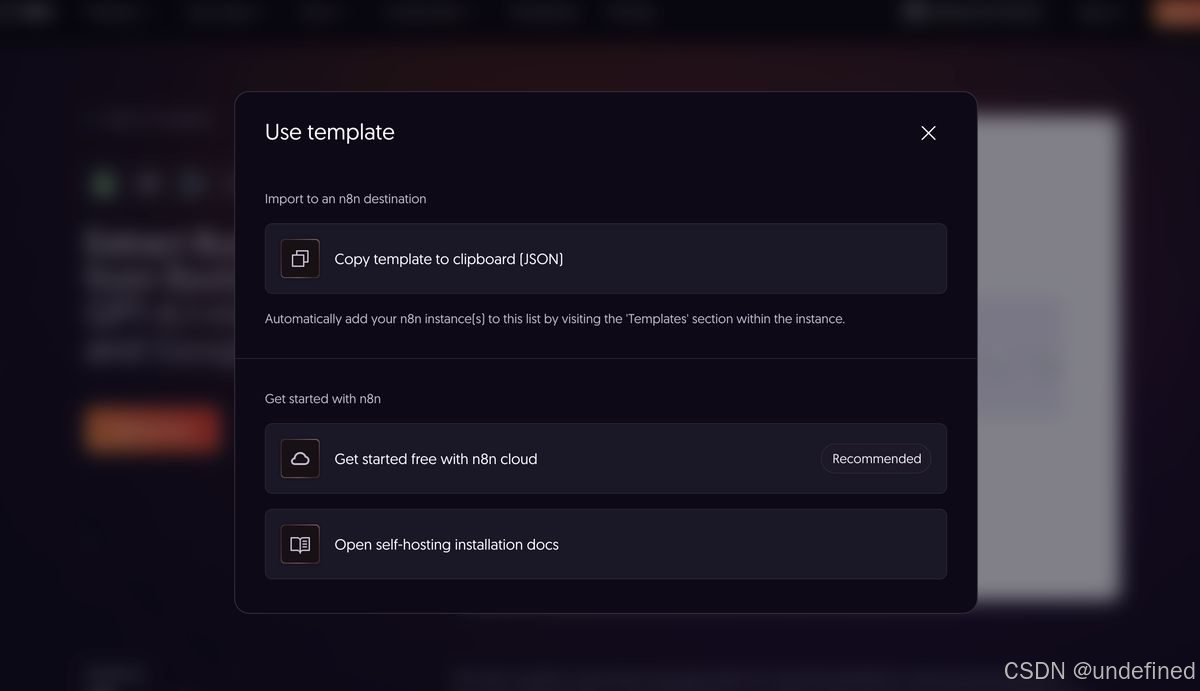The width and height of the screenshot is (1200, 691).
Task: Click the cloud icon beside n8n cloud option
Action: pos(299,458)
